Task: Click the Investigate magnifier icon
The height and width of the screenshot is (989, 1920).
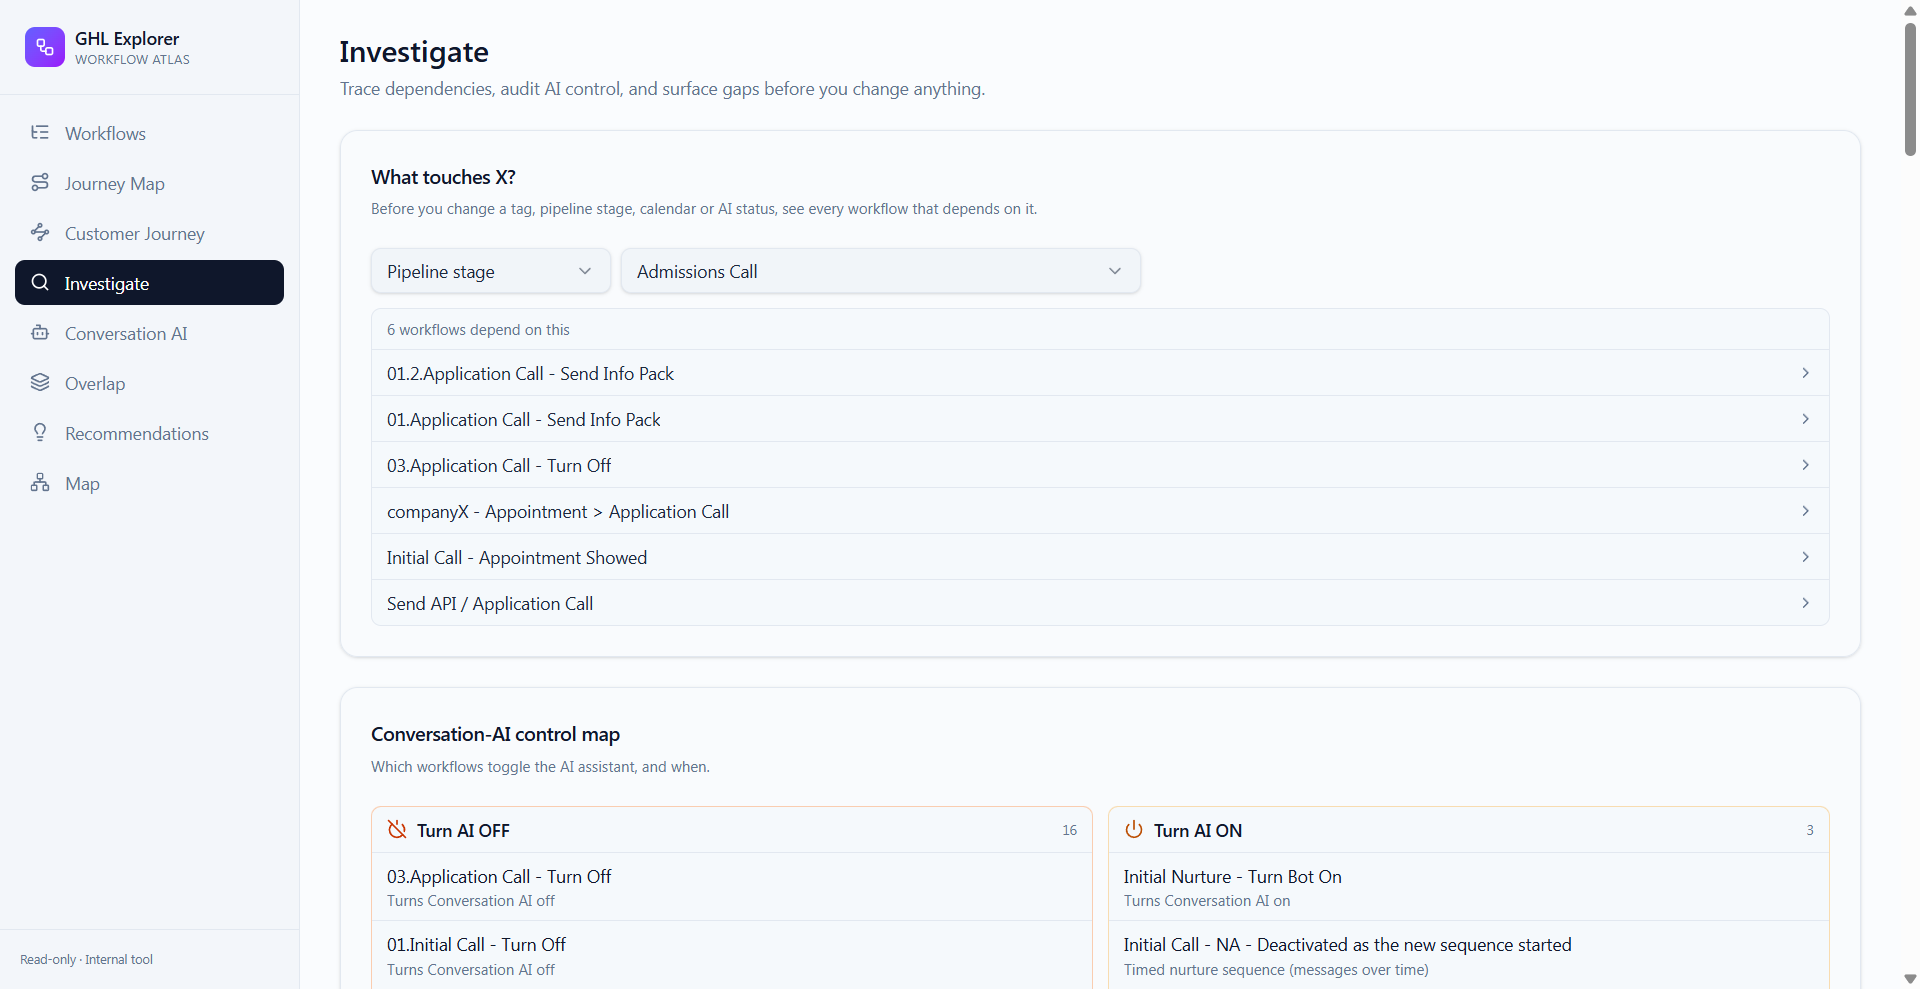Action: click(40, 282)
